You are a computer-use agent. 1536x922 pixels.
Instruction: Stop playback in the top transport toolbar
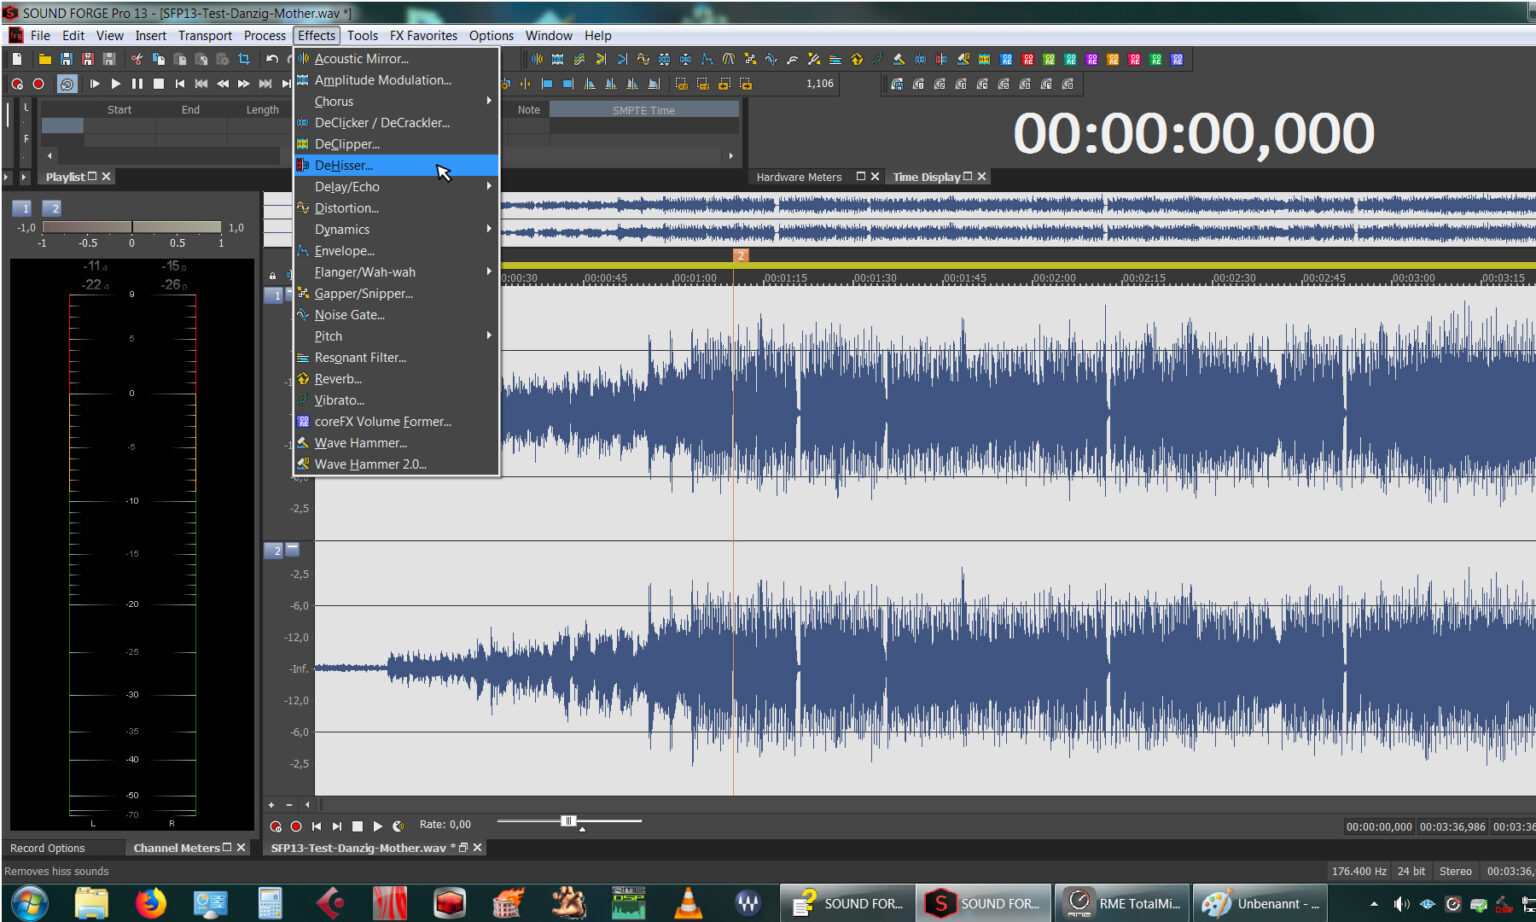[158, 84]
